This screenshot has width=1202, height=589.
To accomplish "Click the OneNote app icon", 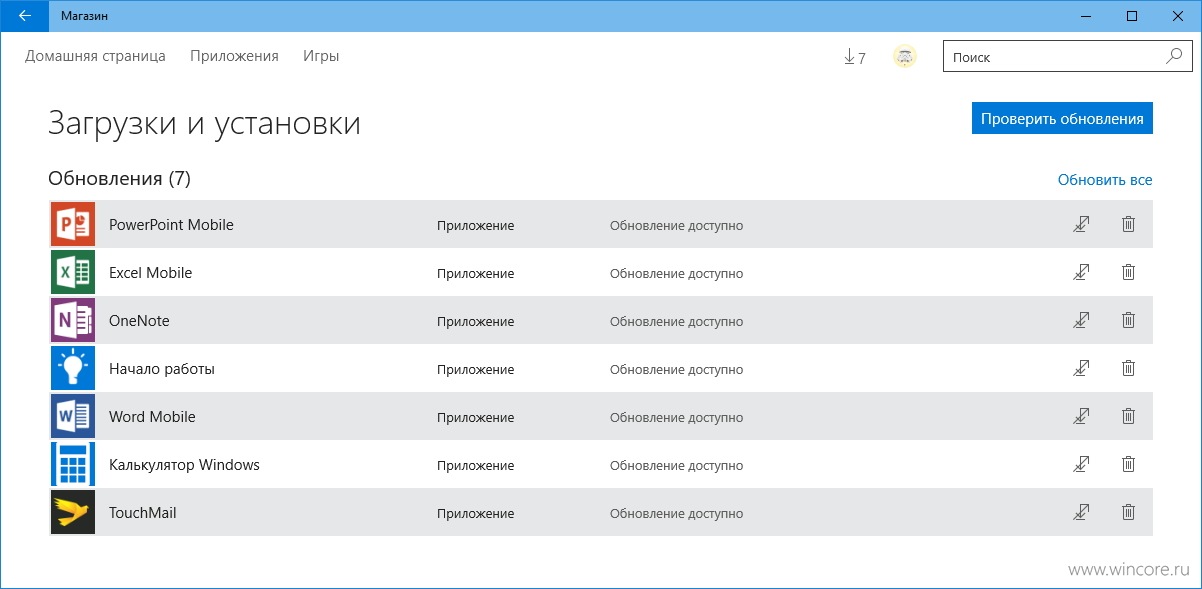I will [x=73, y=321].
